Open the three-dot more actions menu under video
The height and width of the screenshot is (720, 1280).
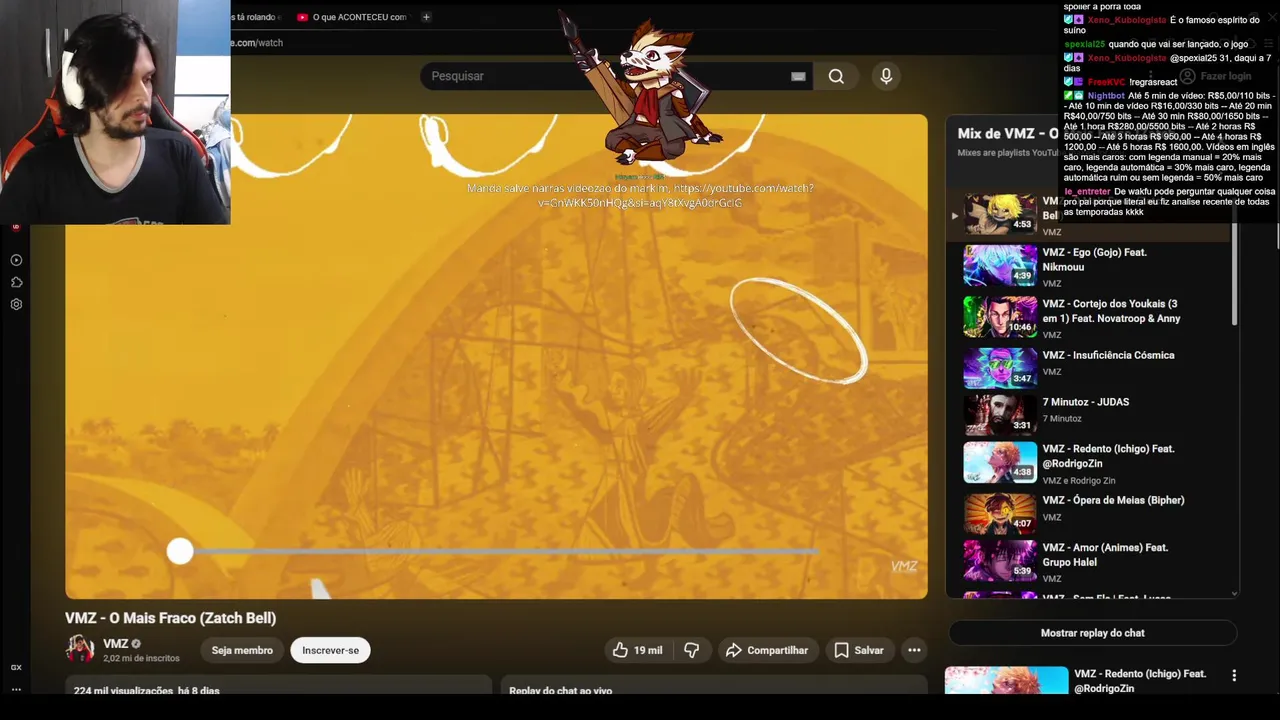914,650
